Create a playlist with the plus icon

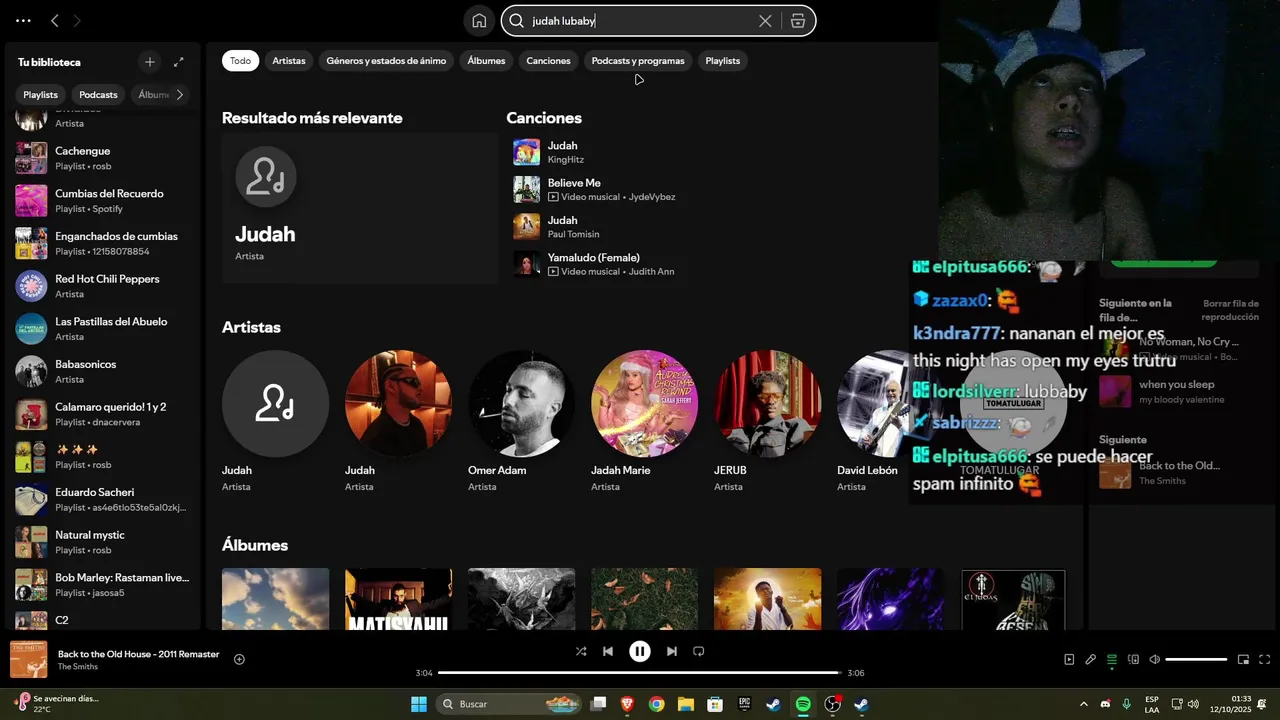click(150, 62)
